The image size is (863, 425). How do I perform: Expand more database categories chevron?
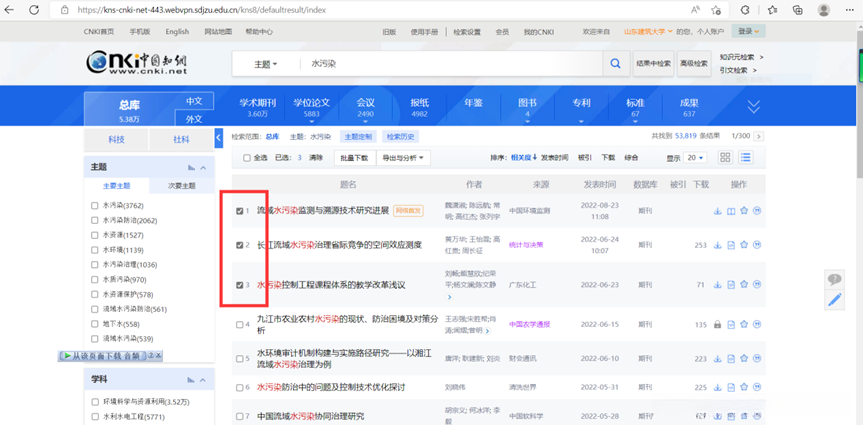pos(753,106)
